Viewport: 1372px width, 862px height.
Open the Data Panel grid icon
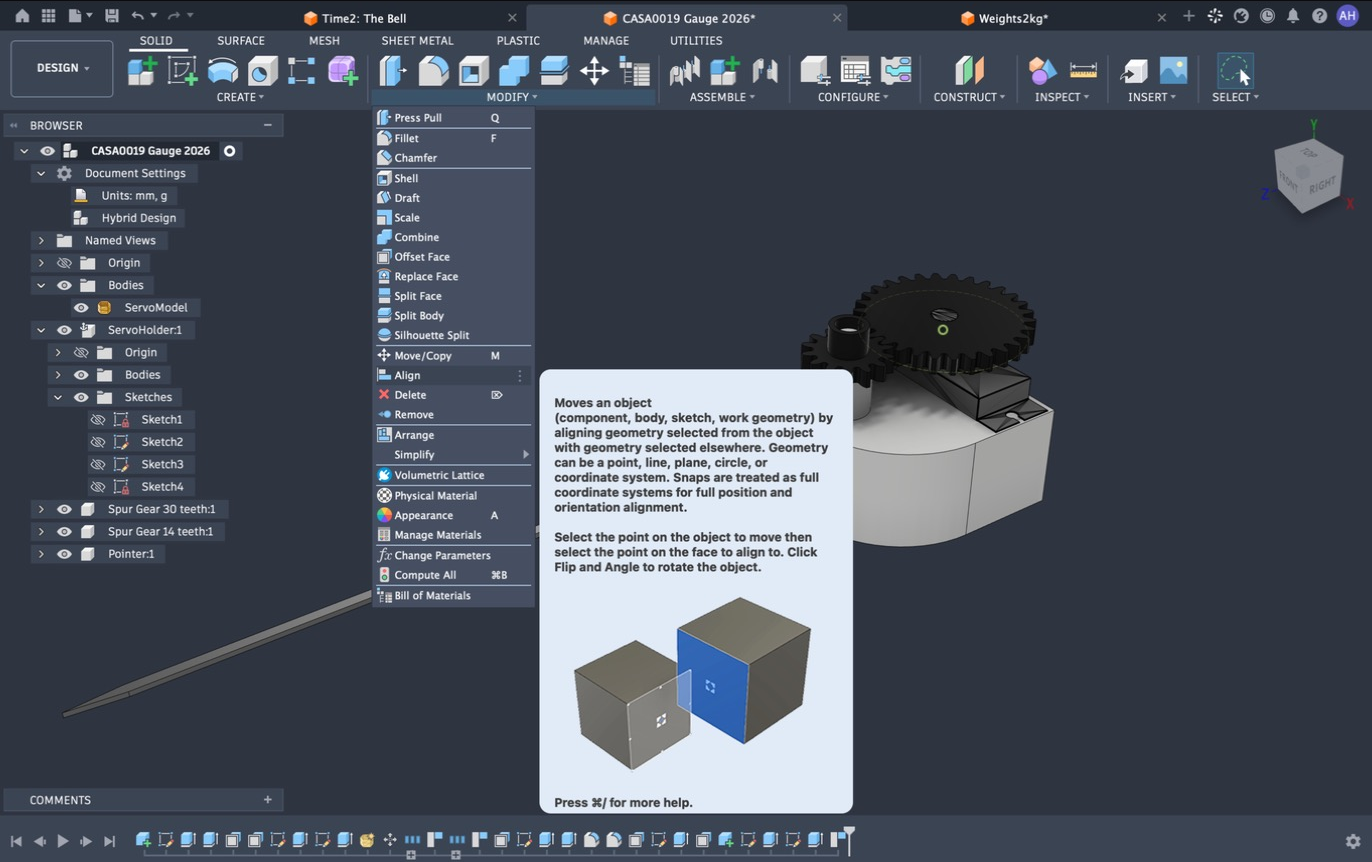click(x=48, y=16)
